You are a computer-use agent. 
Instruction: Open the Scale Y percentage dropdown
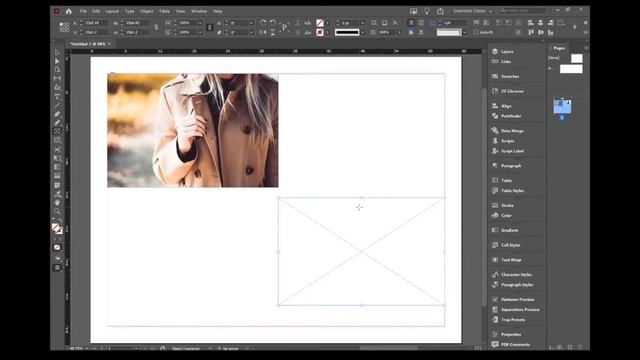click(x=200, y=32)
